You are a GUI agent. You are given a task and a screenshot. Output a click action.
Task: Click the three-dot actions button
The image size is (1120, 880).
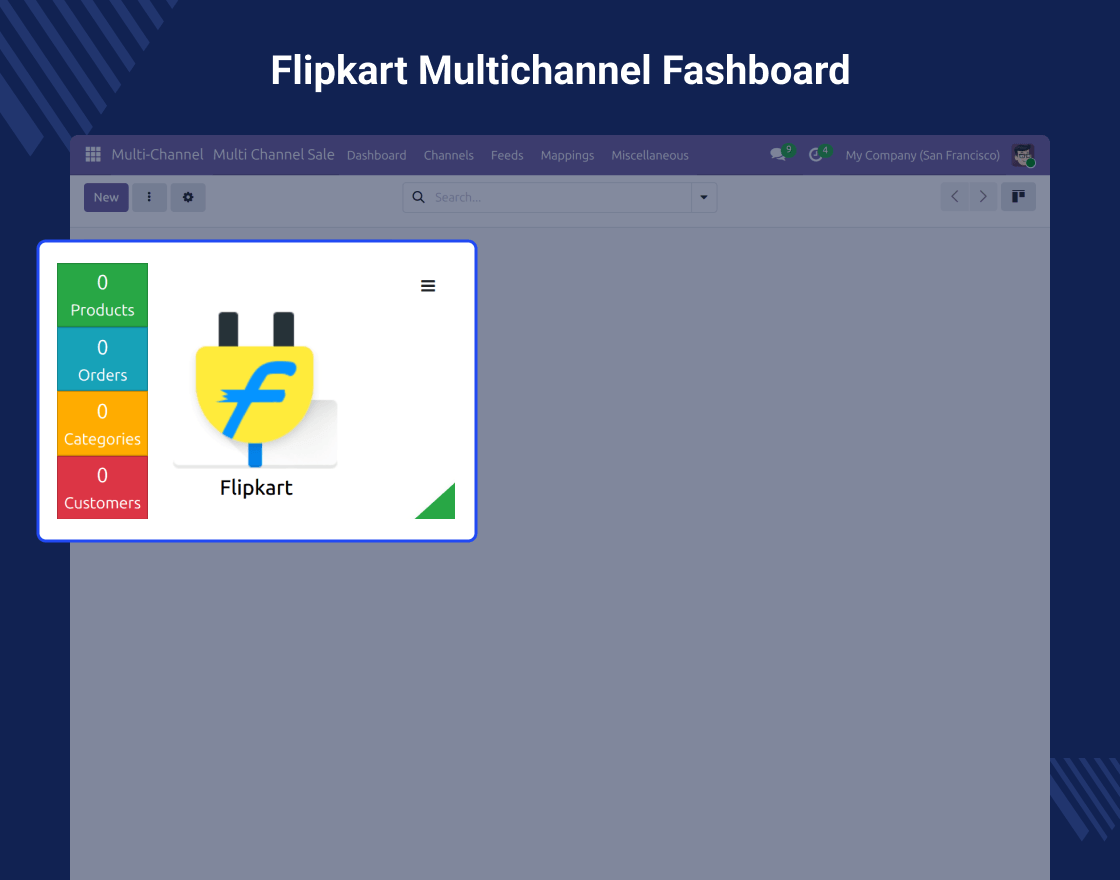click(149, 197)
